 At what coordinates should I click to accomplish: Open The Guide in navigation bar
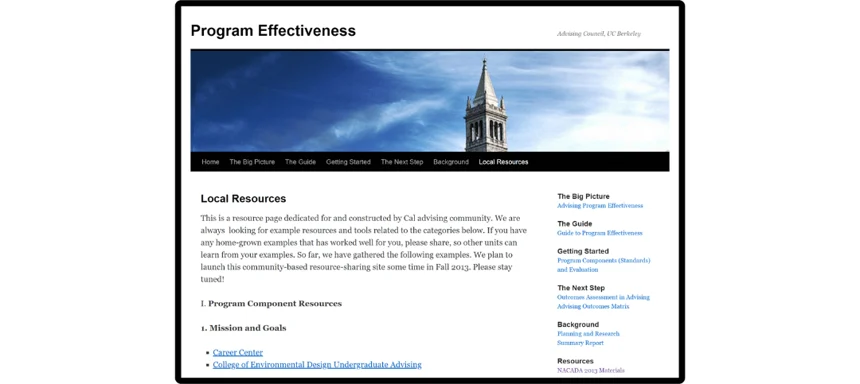[x=300, y=162]
